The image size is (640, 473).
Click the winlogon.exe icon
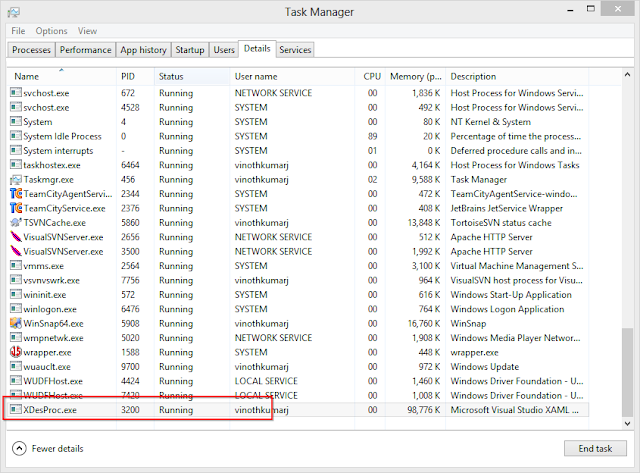pos(16,309)
